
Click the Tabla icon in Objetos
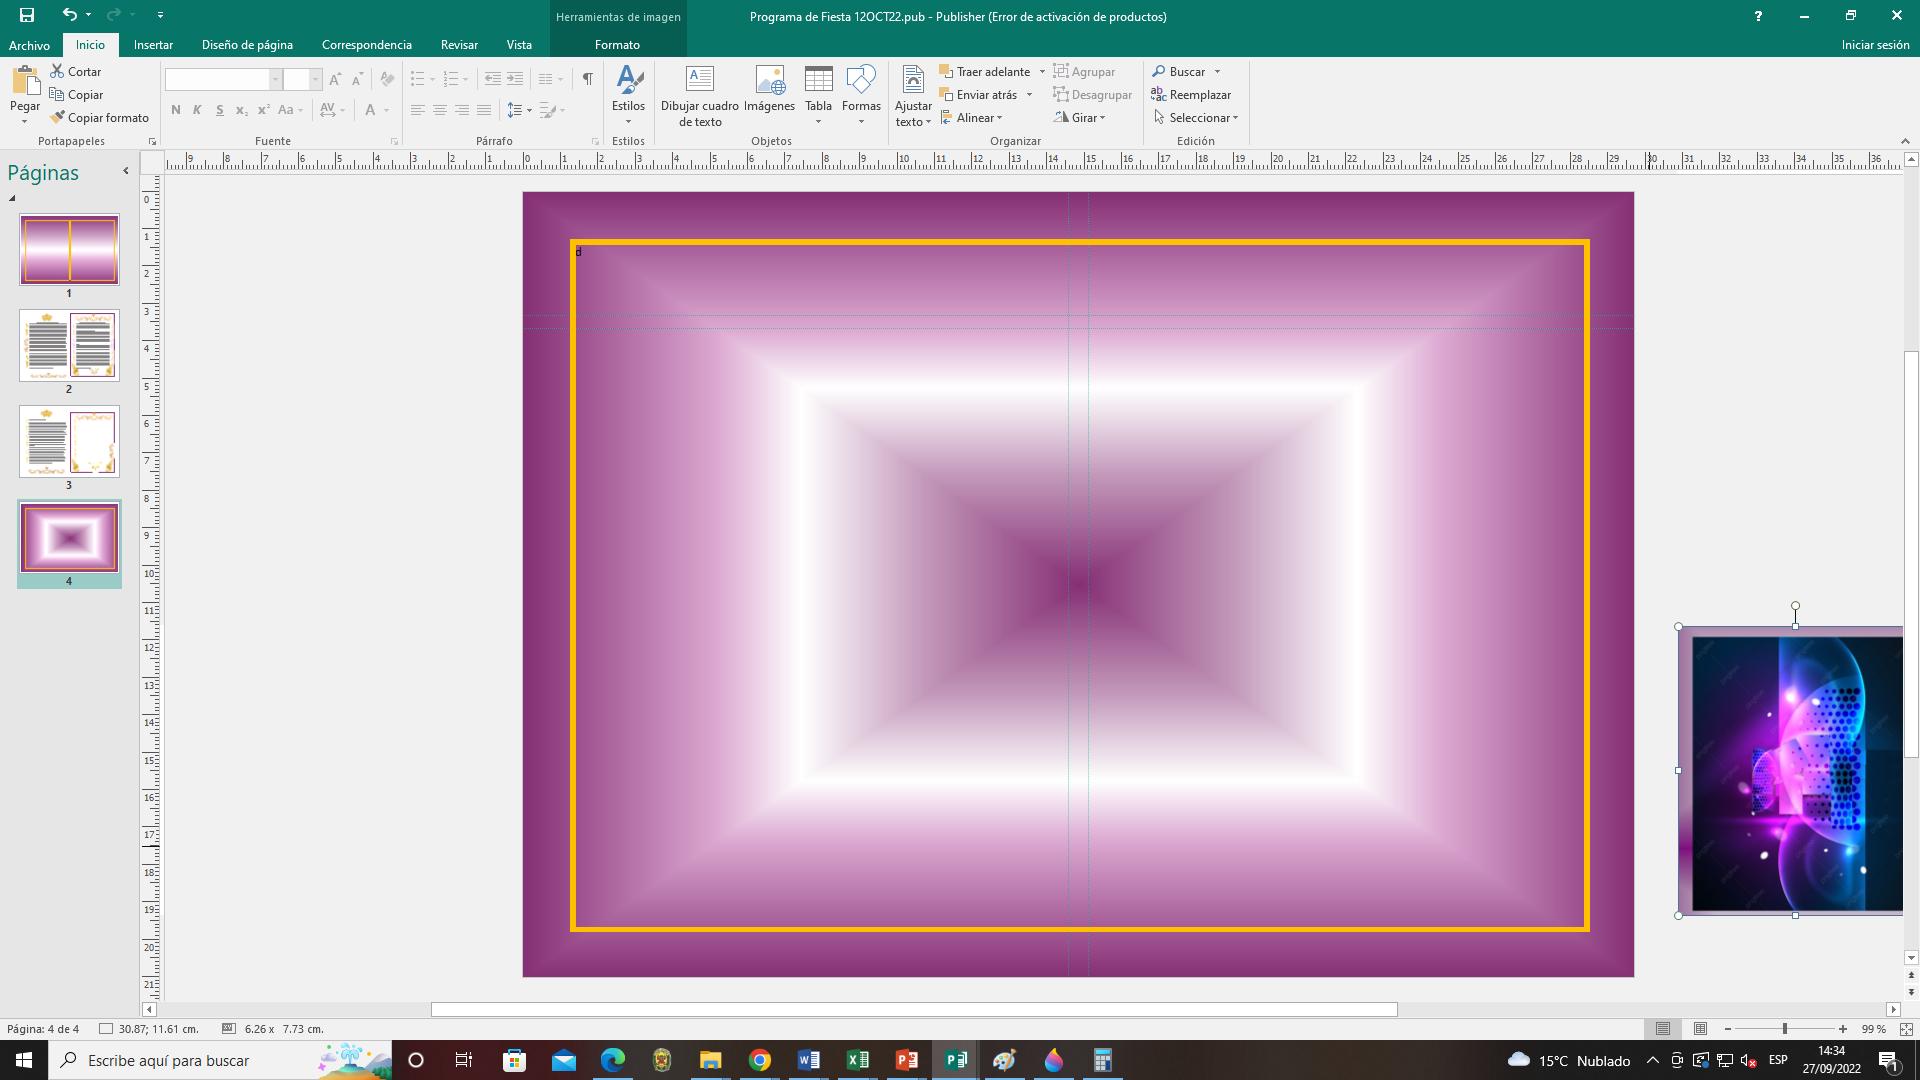tap(818, 80)
